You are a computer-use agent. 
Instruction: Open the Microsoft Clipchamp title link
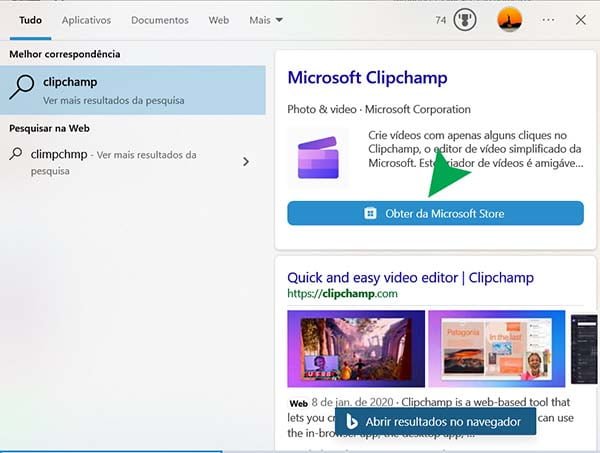367,78
